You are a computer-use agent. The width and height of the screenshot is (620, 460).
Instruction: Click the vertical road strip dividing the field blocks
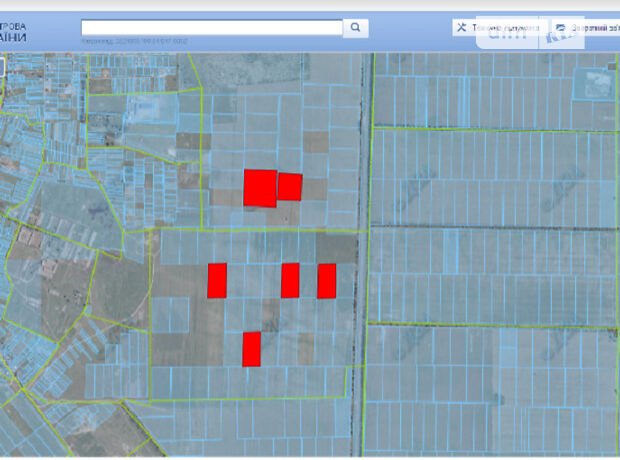click(x=365, y=250)
